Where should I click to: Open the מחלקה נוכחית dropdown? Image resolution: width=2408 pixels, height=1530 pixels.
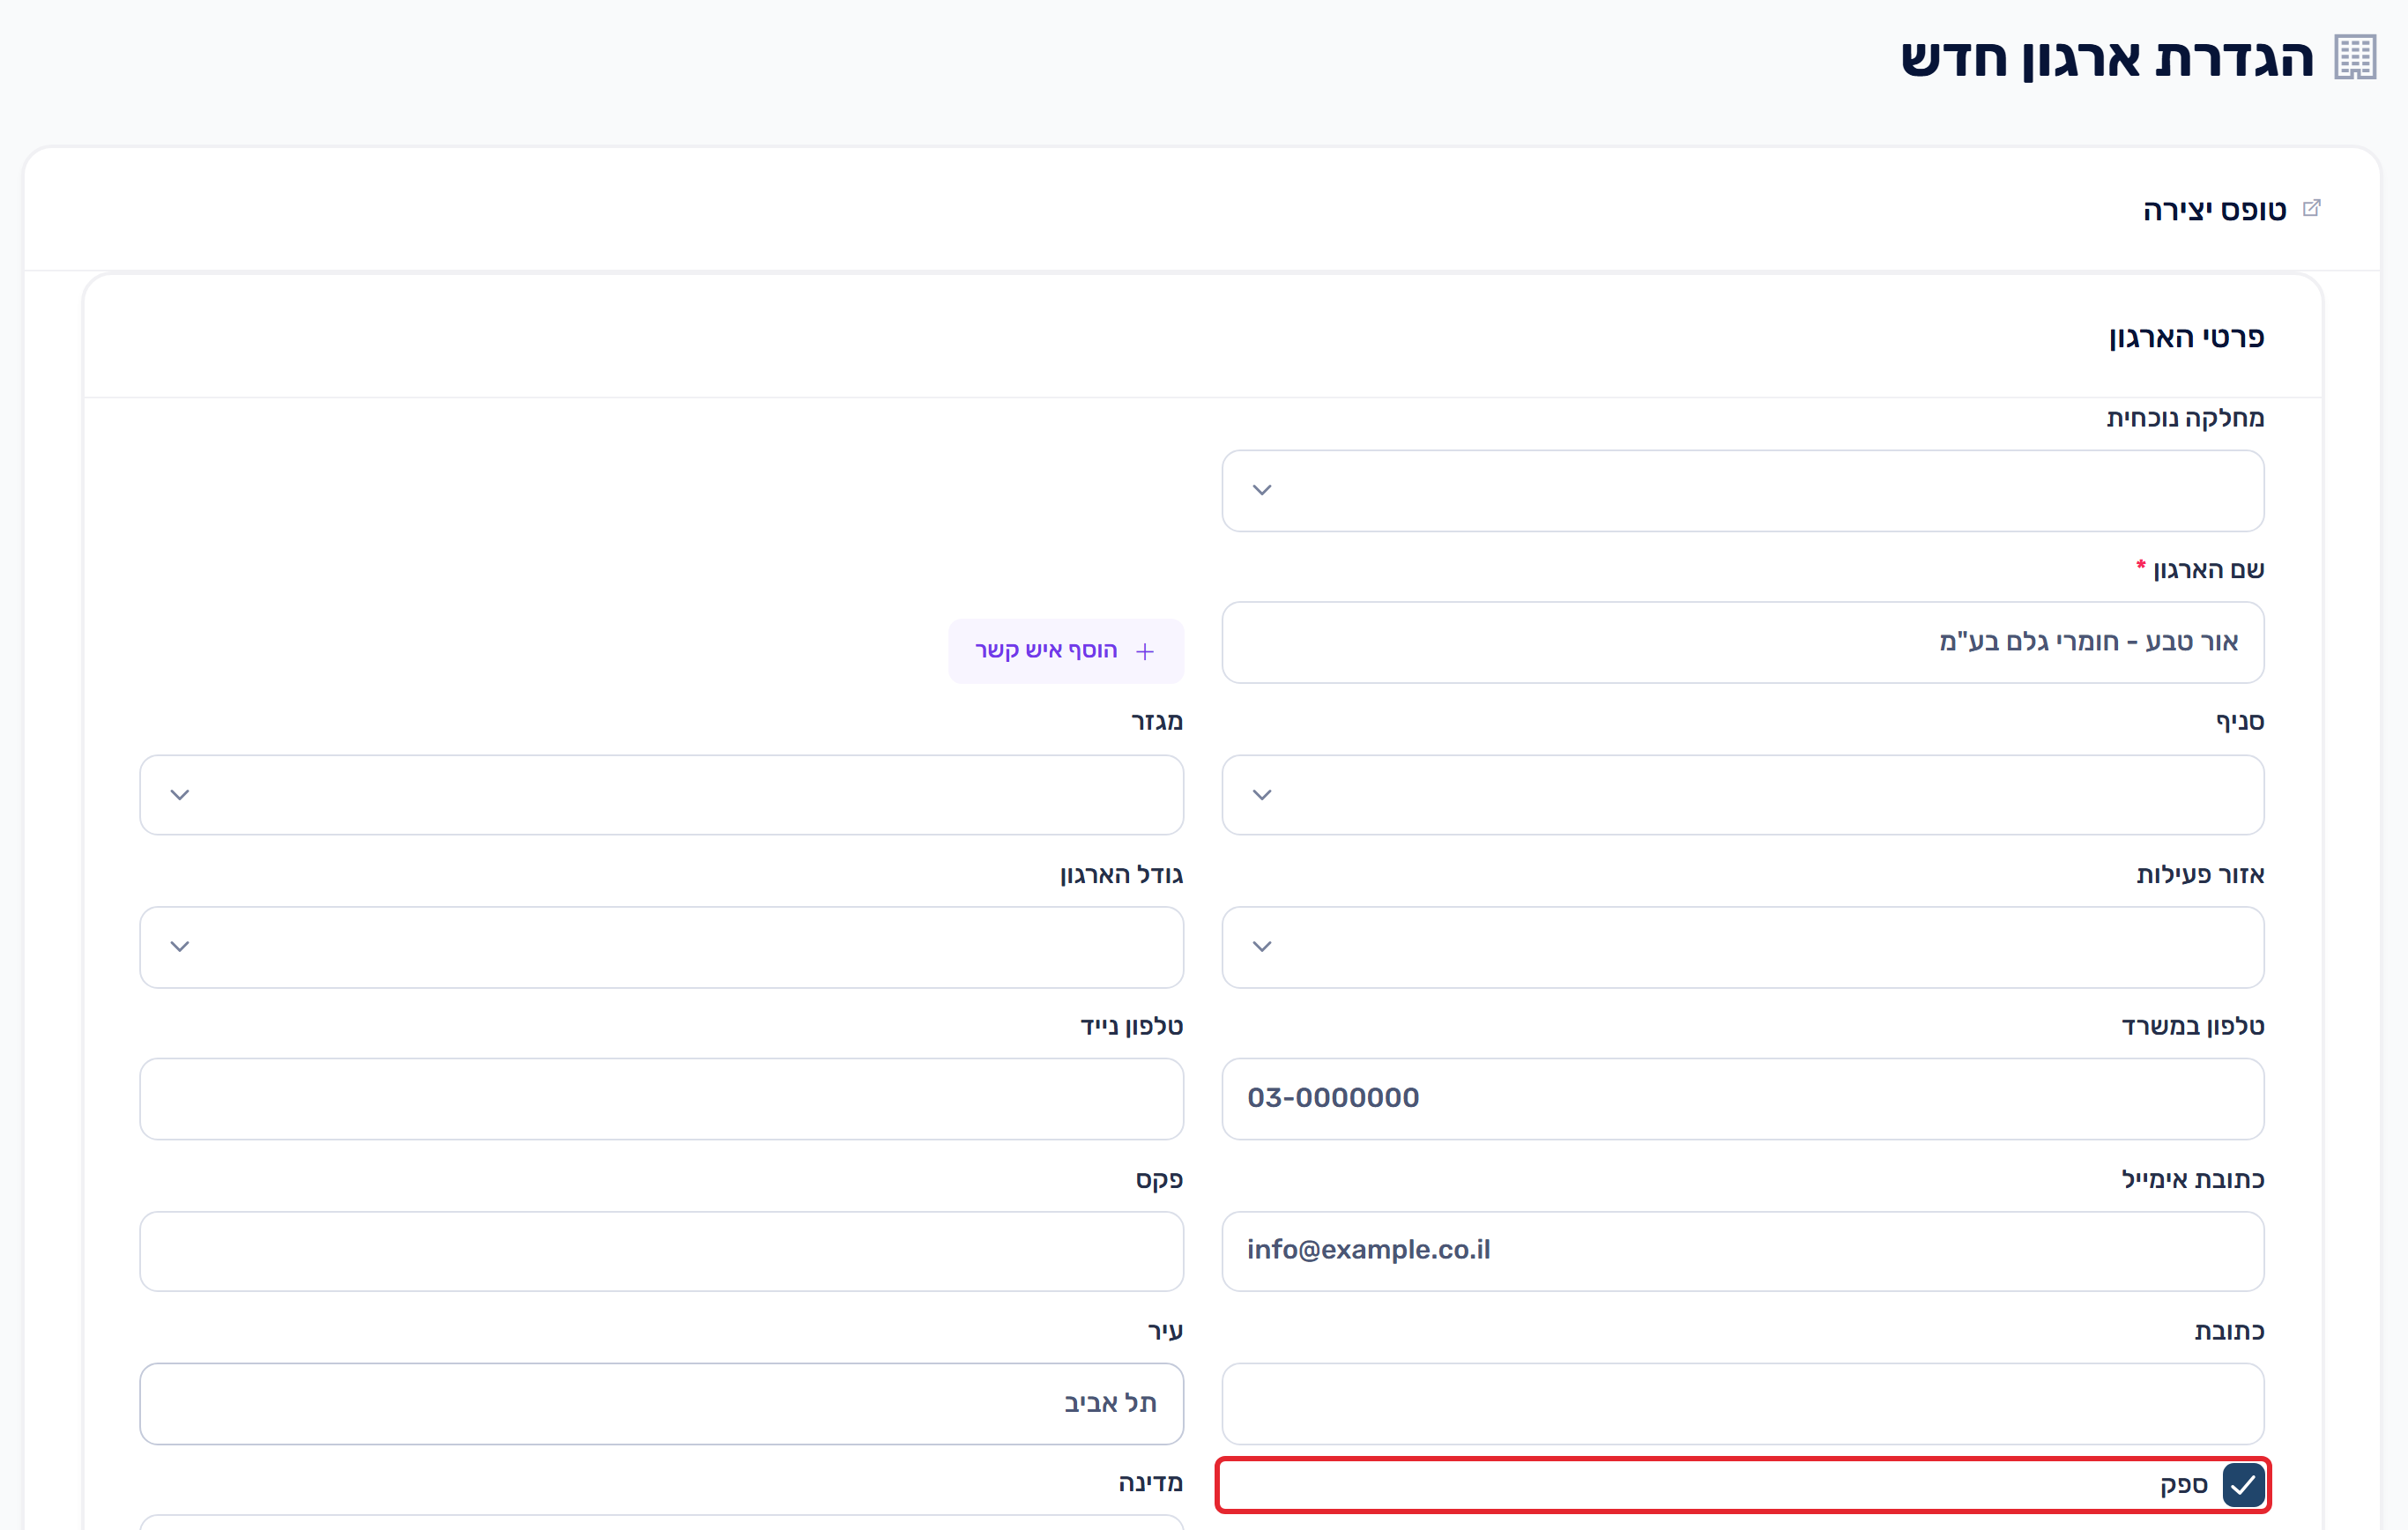[x=1743, y=490]
